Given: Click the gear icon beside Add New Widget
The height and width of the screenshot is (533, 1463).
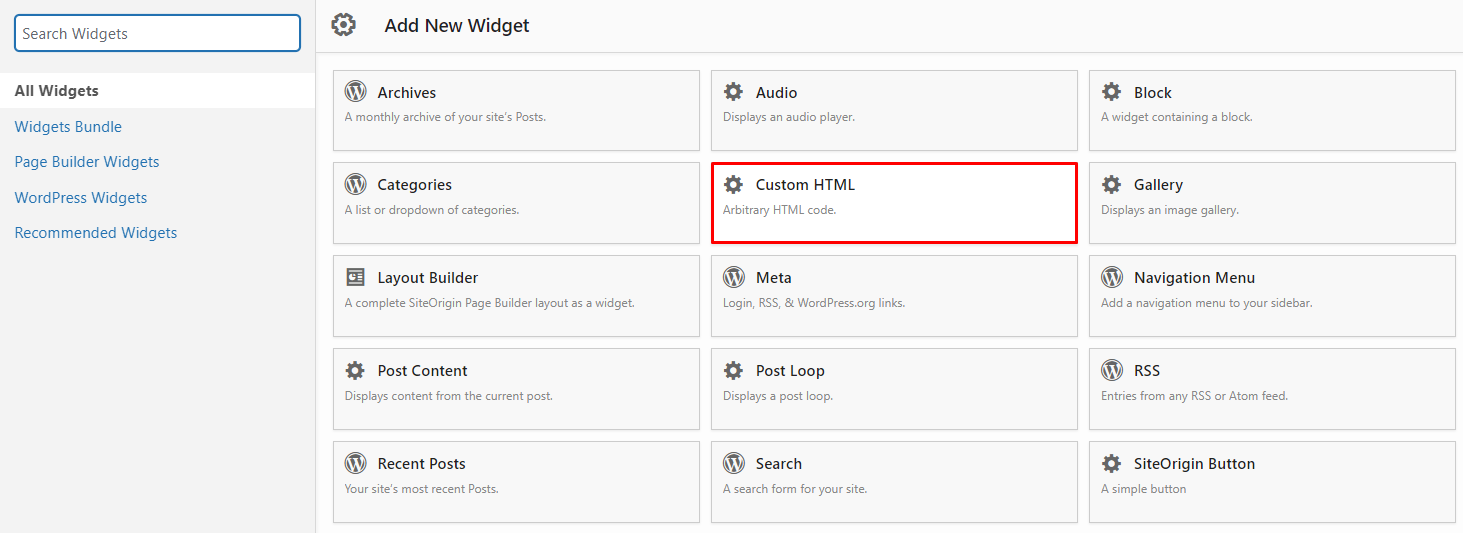Looking at the screenshot, I should coord(343,25).
